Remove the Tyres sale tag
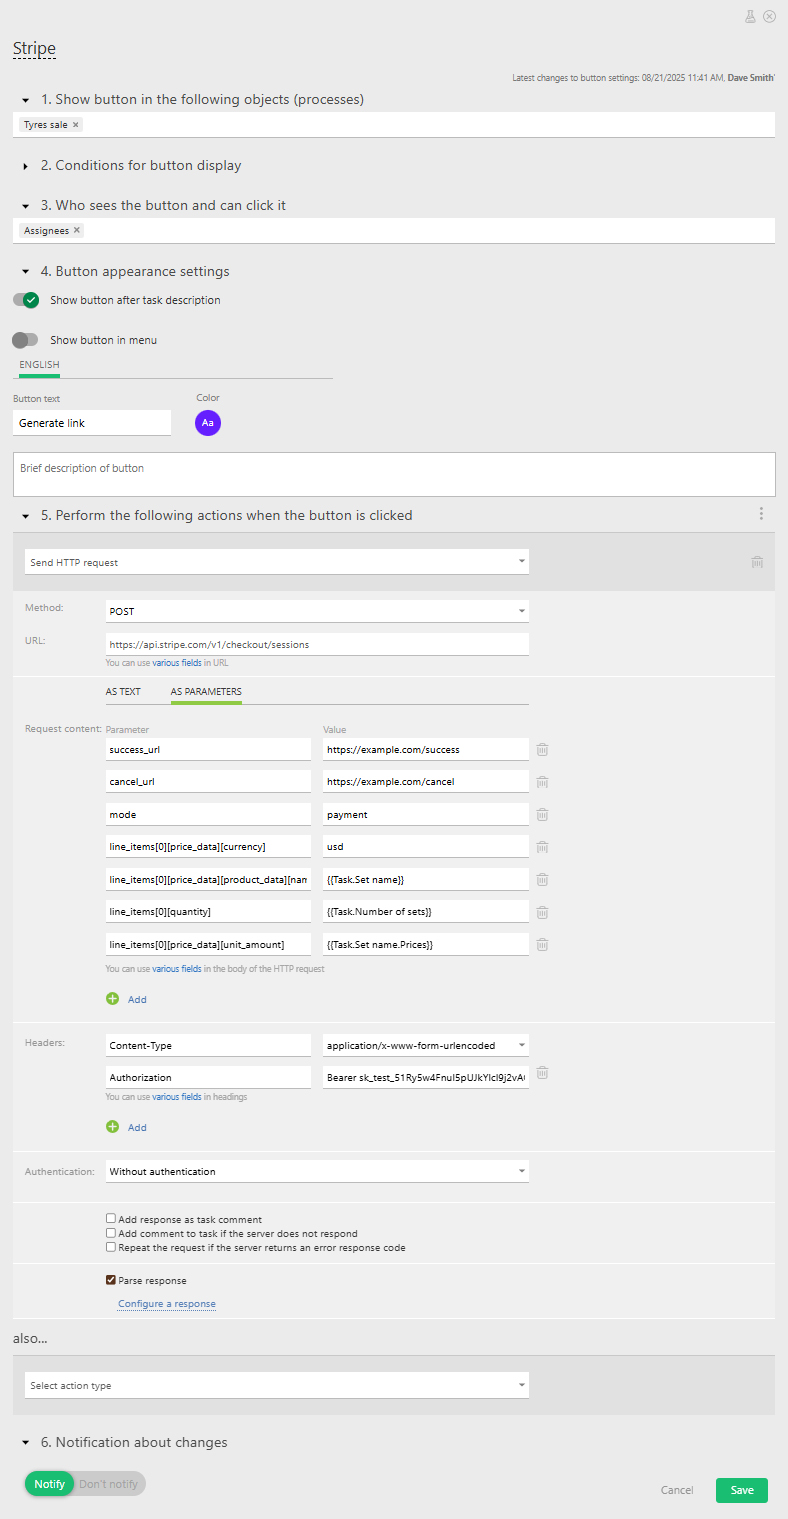Screen dimensions: 788x1519 coord(76,125)
